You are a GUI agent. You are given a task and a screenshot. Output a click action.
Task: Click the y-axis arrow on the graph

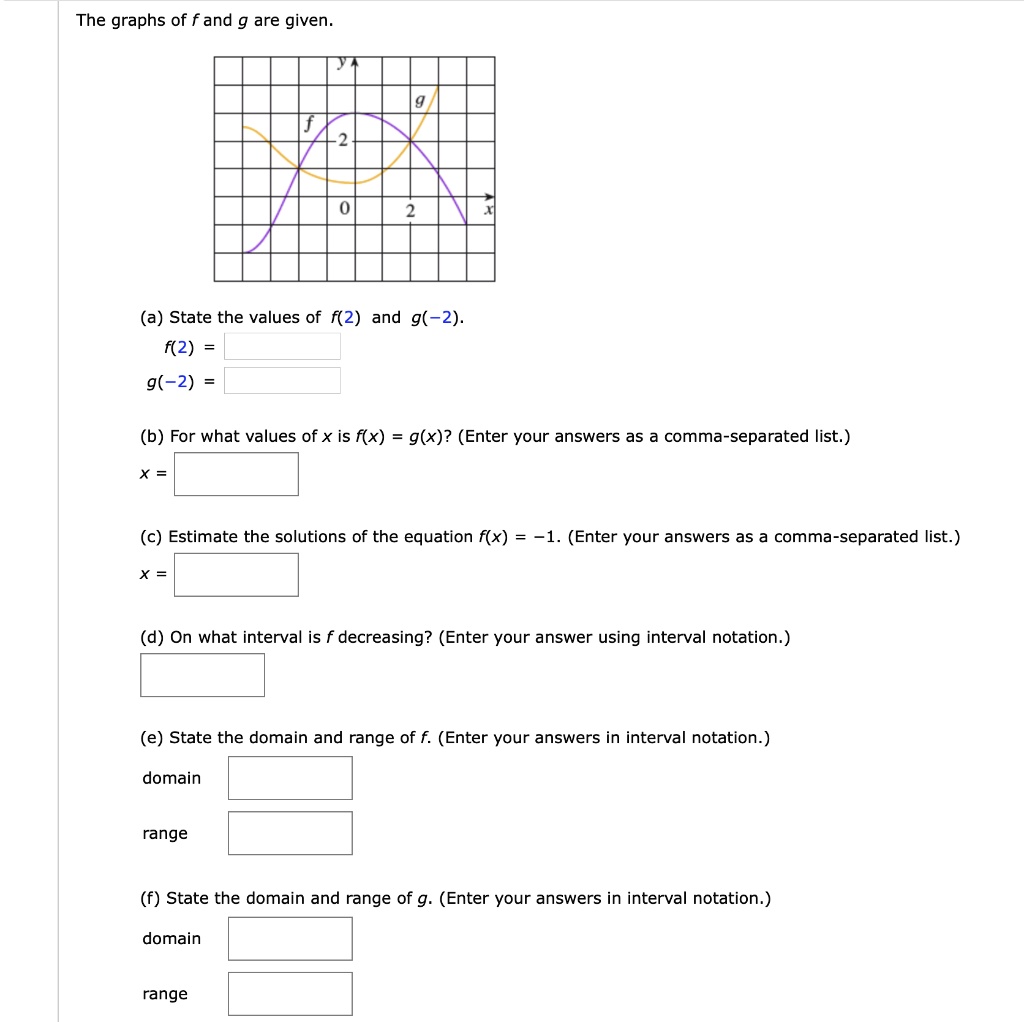click(353, 60)
